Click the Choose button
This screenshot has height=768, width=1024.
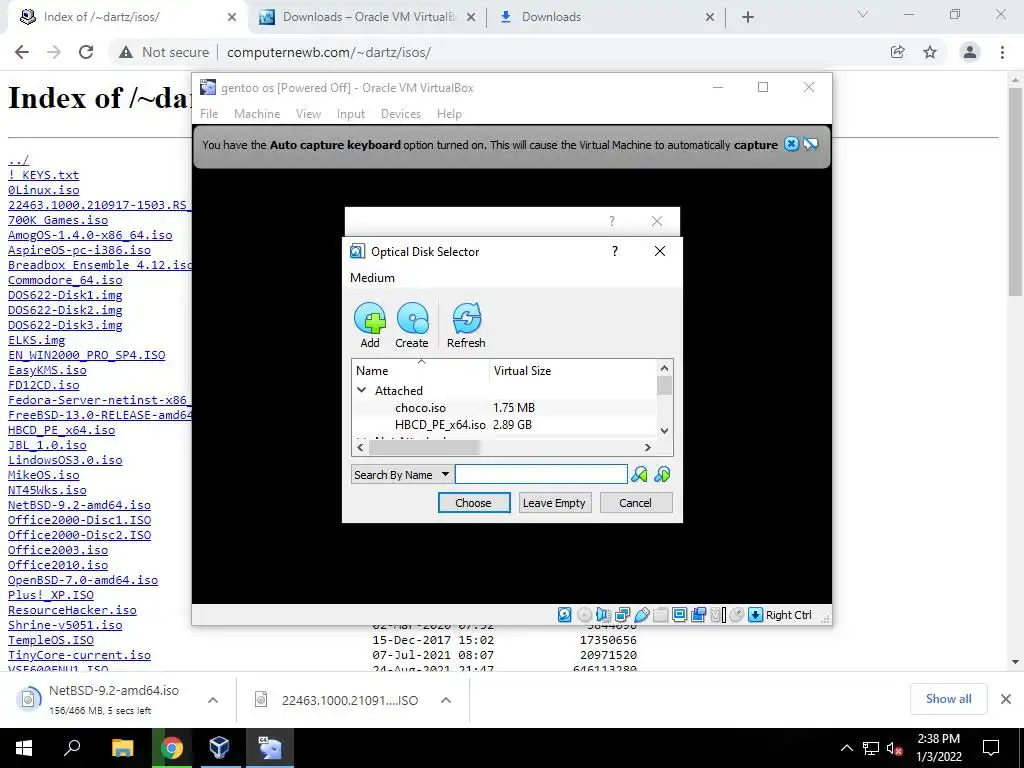click(x=473, y=503)
